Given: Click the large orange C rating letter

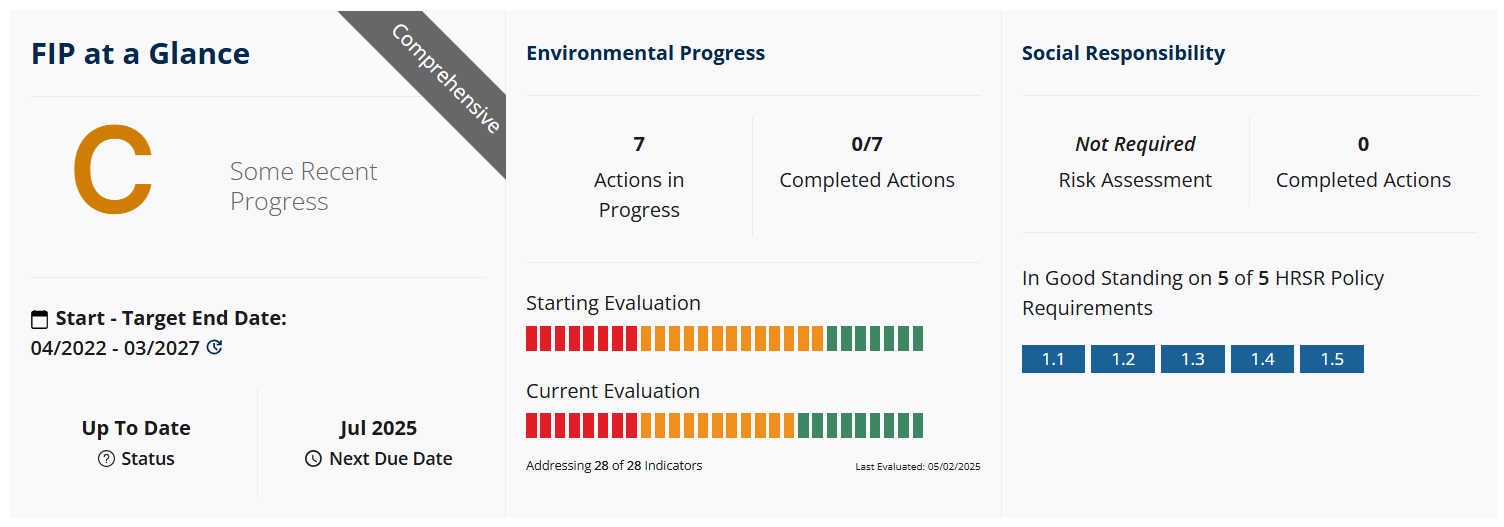Looking at the screenshot, I should [113, 171].
